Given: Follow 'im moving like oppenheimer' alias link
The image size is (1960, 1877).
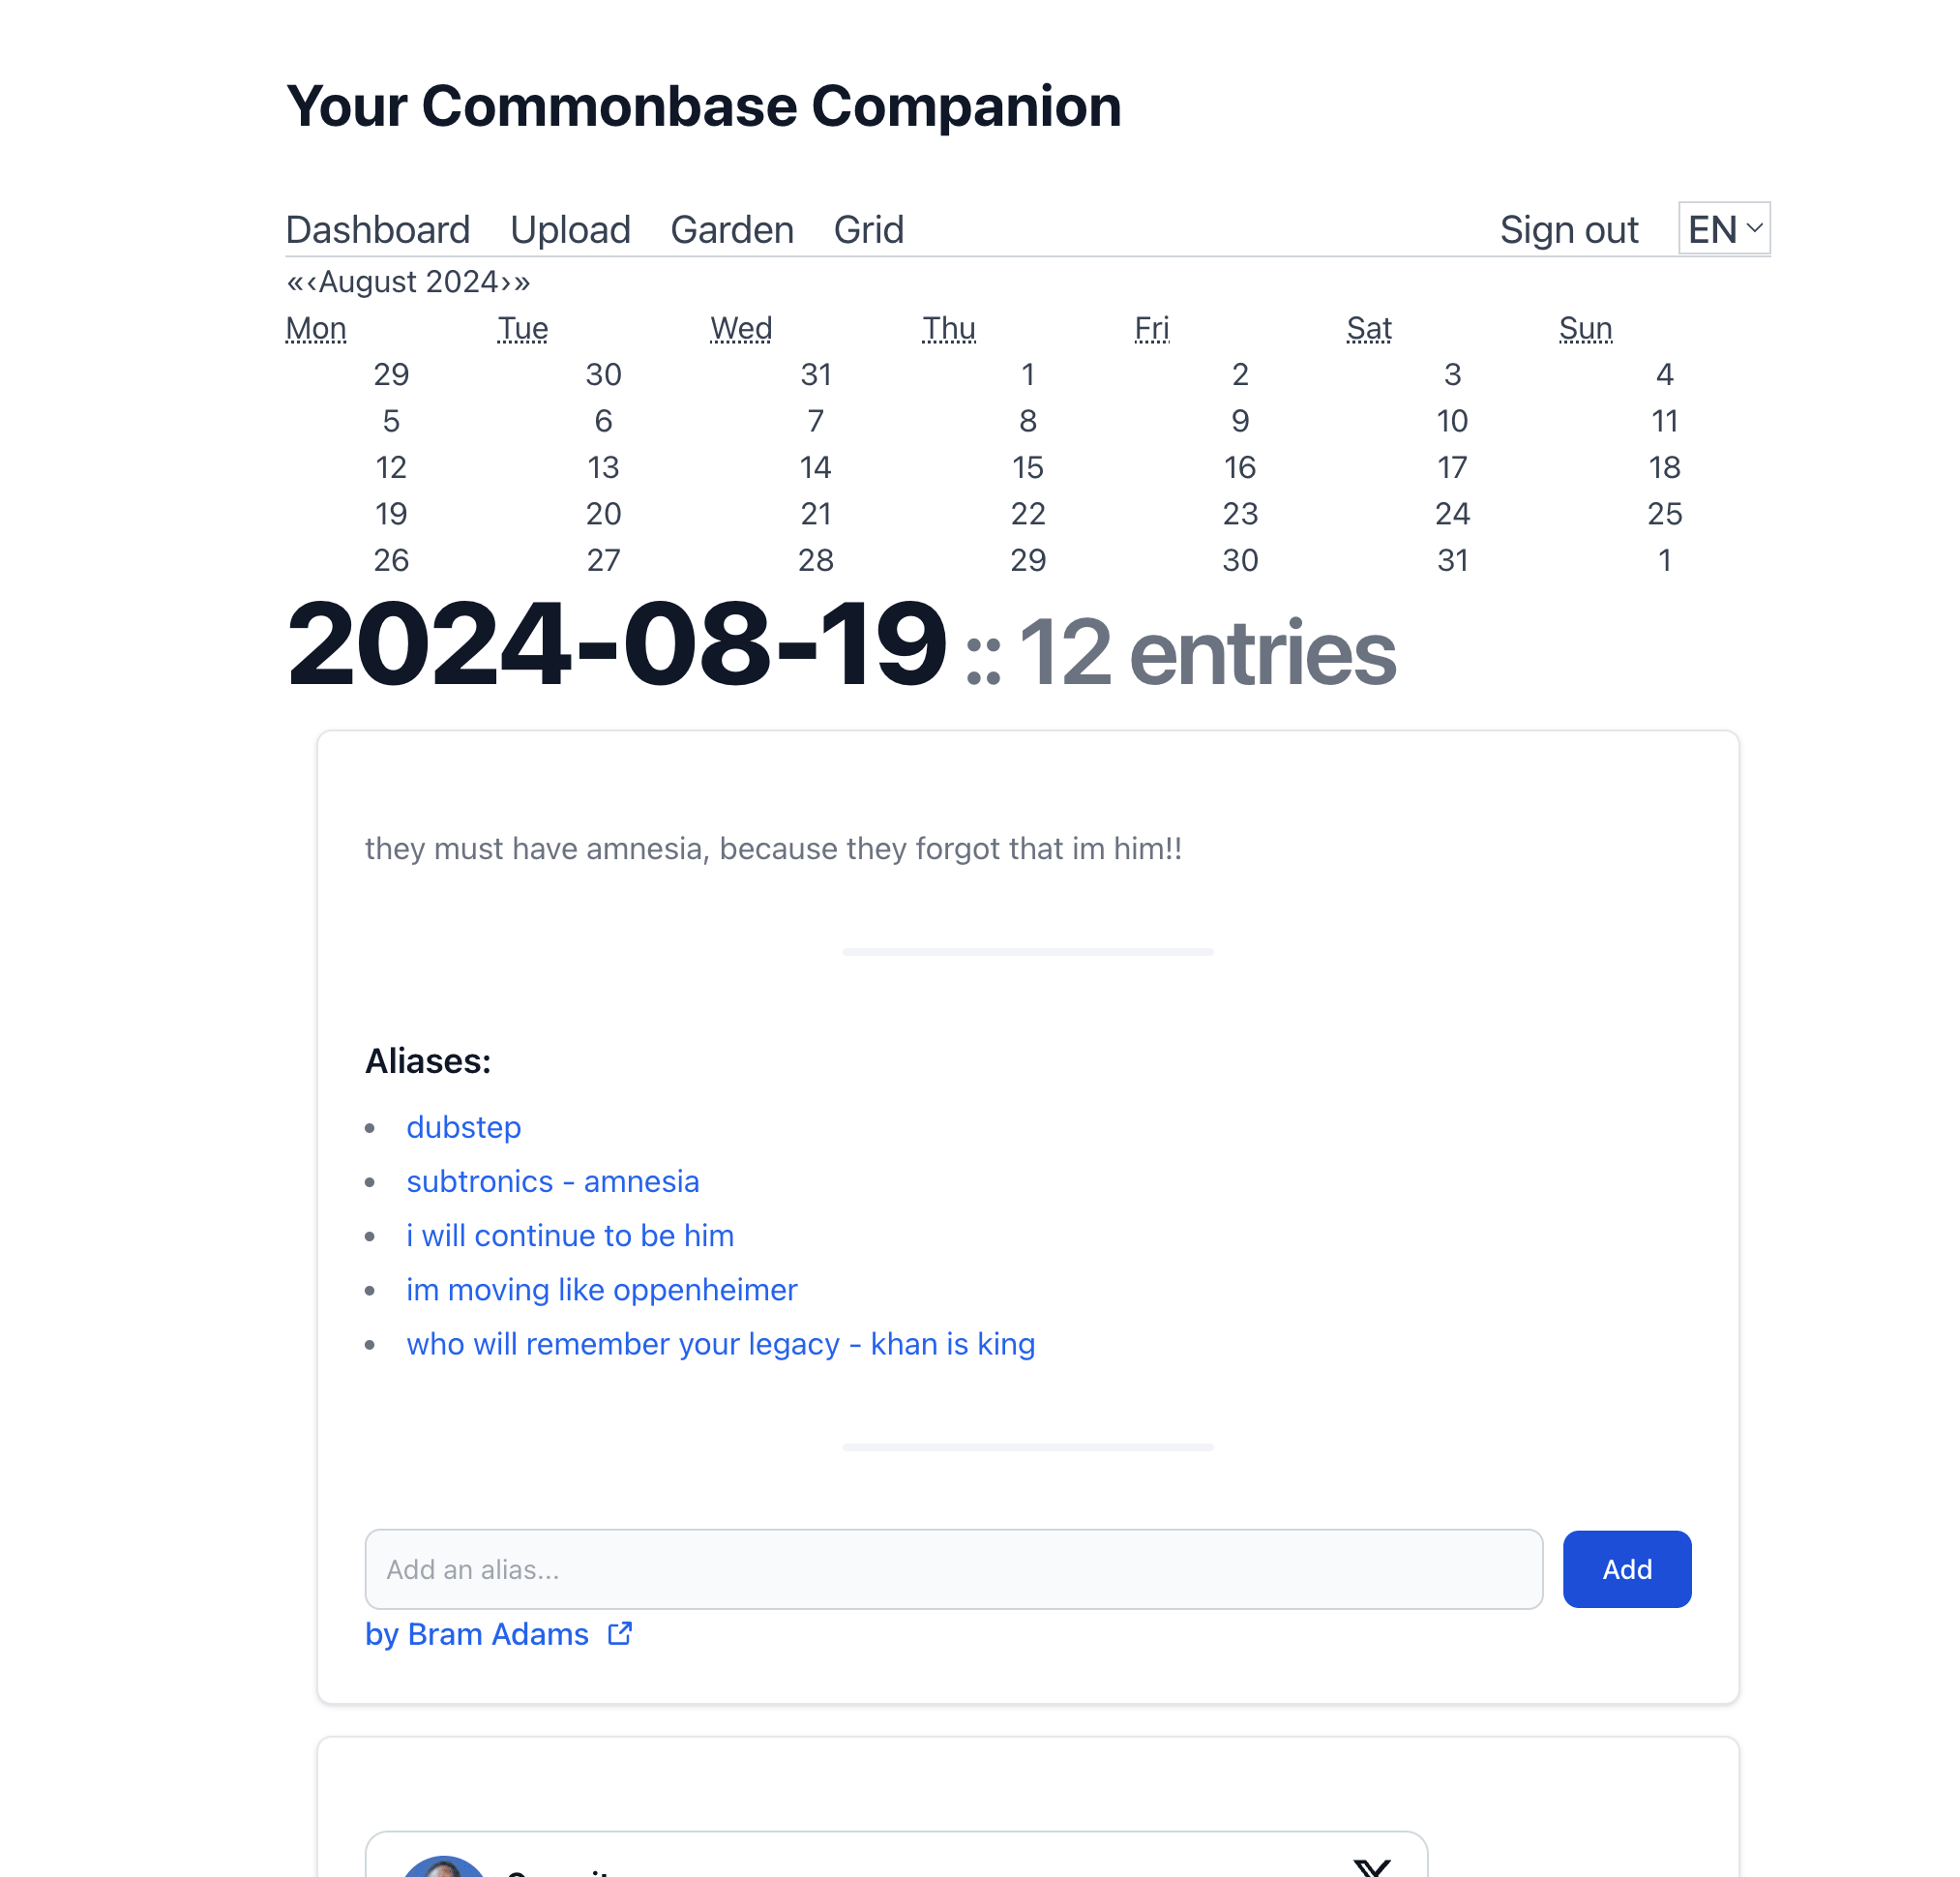Looking at the screenshot, I should coord(601,1289).
